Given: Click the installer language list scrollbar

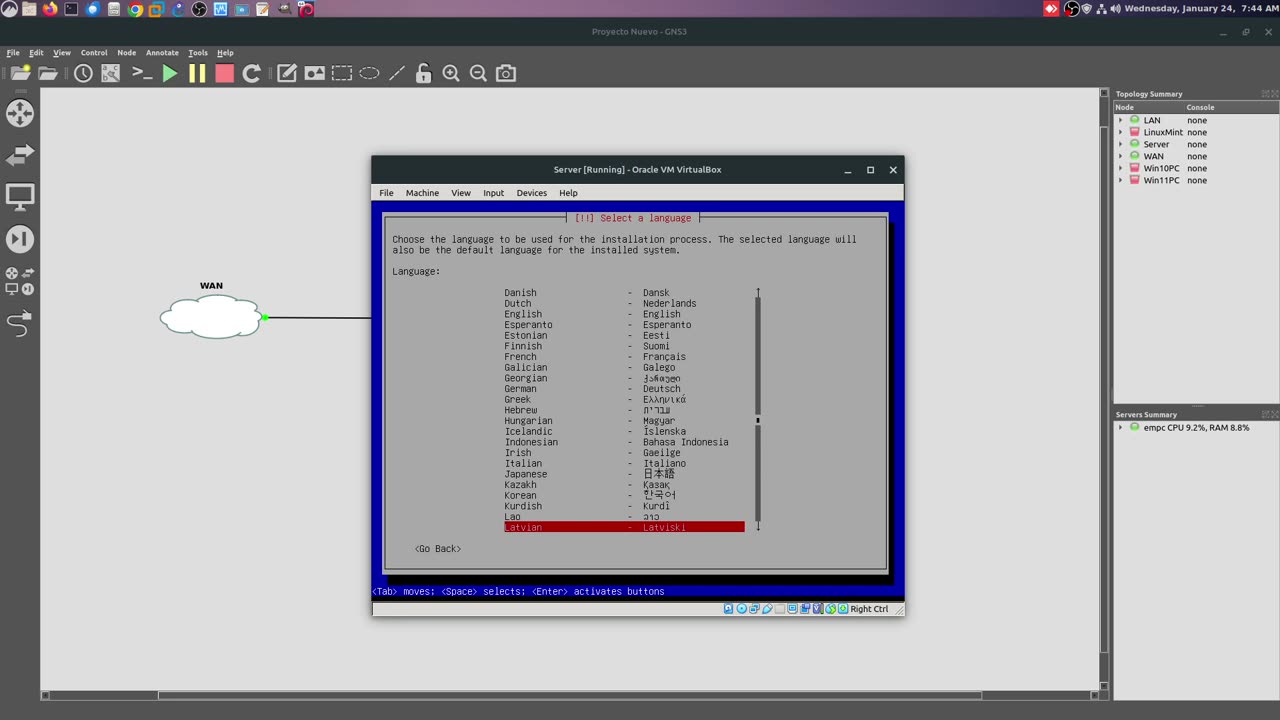Looking at the screenshot, I should [758, 409].
